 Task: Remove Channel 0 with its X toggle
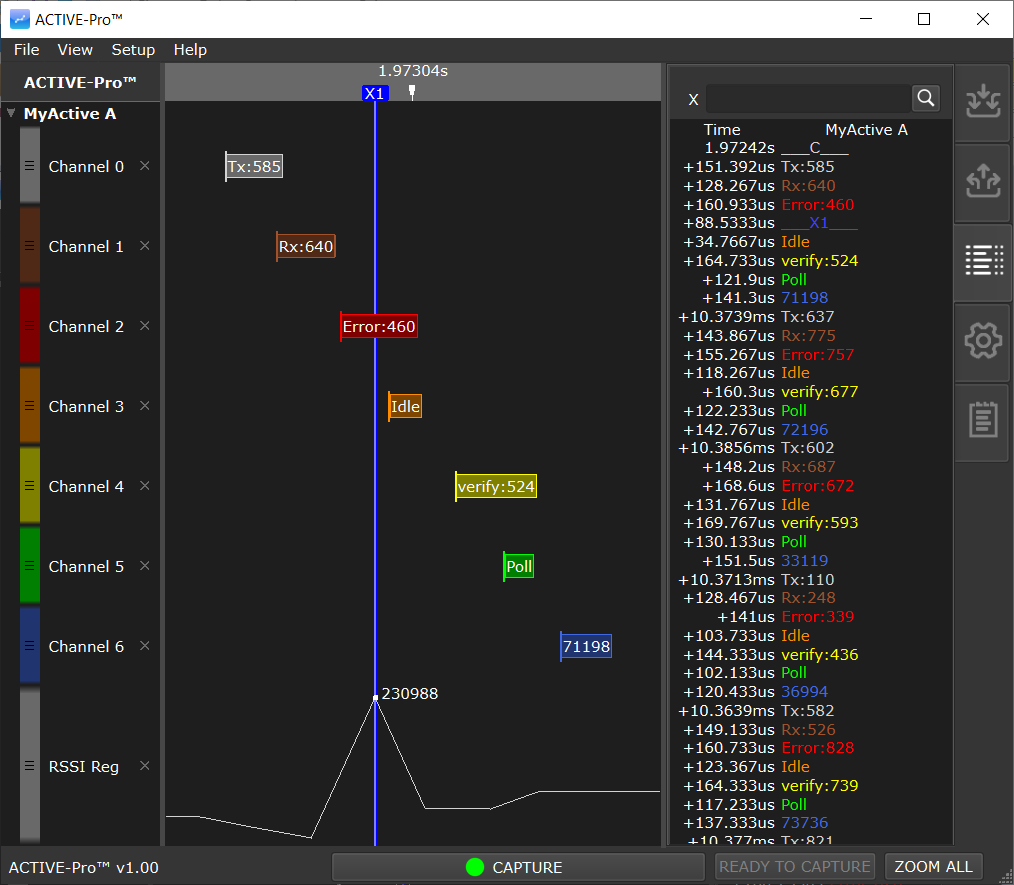point(144,166)
